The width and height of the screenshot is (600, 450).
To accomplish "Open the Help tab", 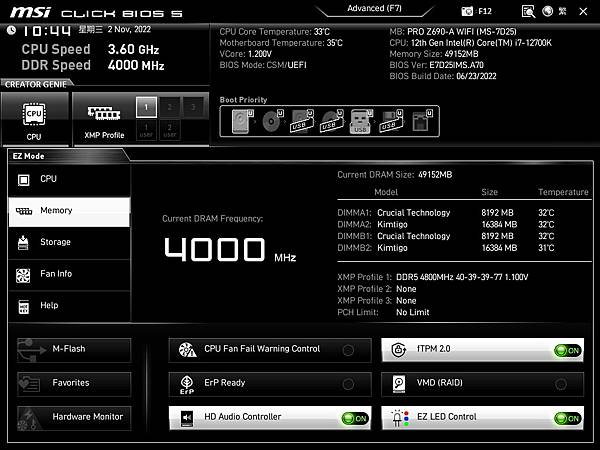I will point(69,306).
